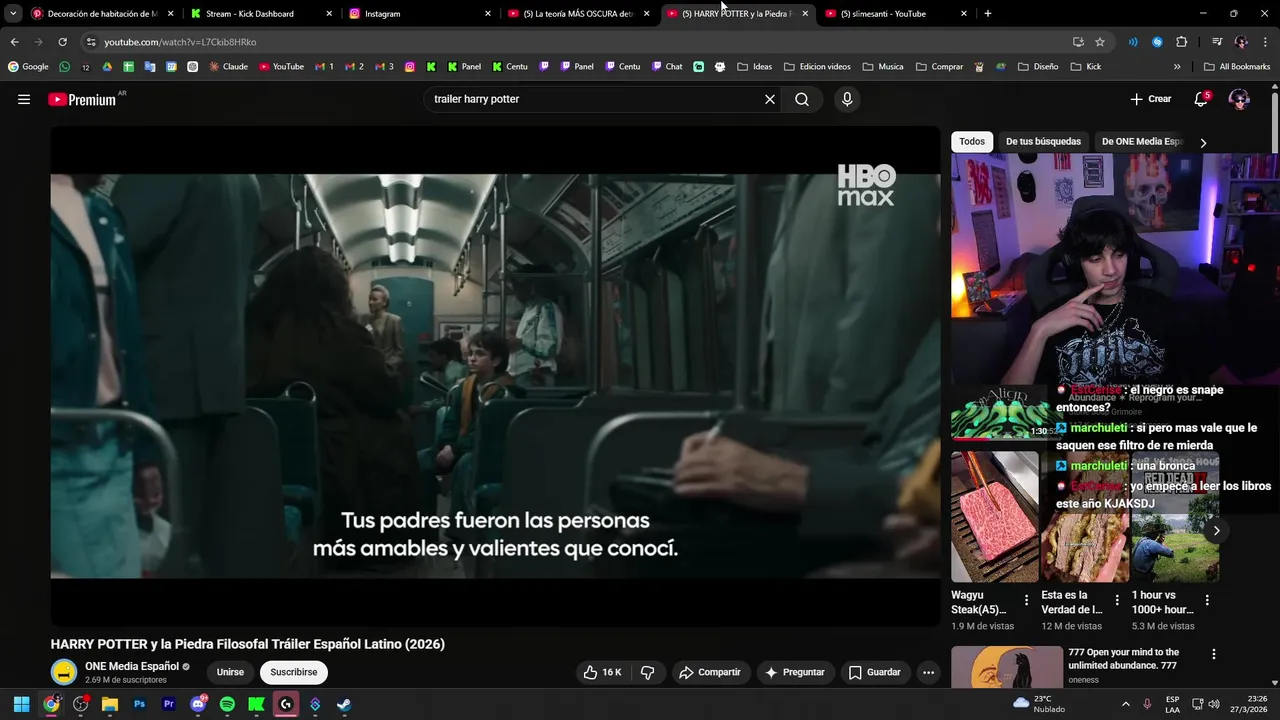The image size is (1280, 720).
Task: Select the Todos filter chip
Action: pos(972,142)
